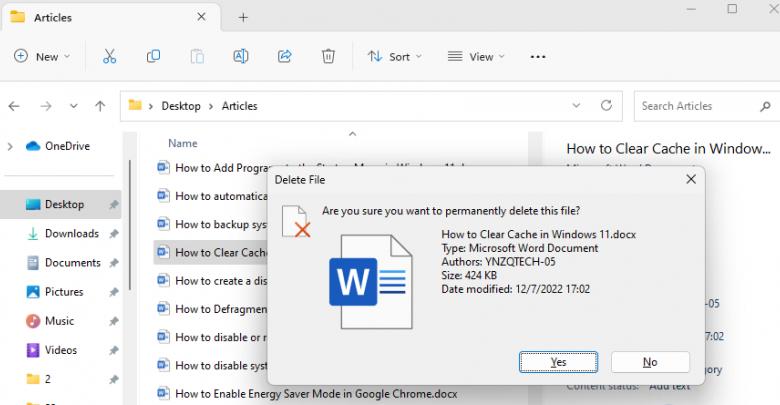The image size is (780, 405).
Task: Expand the OneDrive tree node
Action: point(10,146)
